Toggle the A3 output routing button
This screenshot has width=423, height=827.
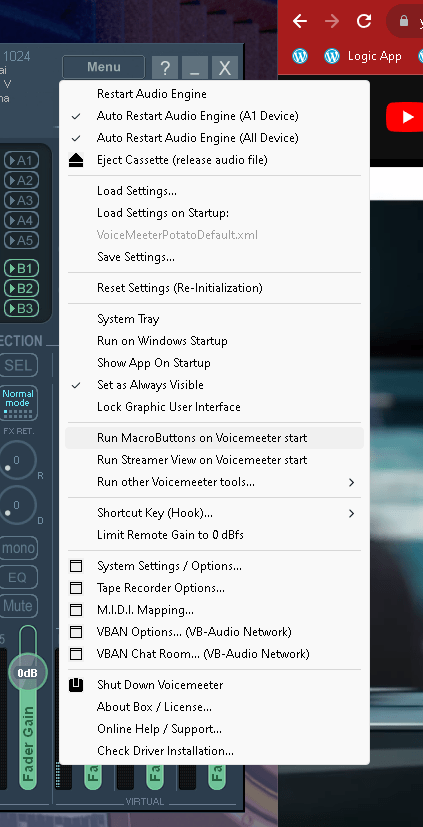pyautogui.click(x=21, y=200)
